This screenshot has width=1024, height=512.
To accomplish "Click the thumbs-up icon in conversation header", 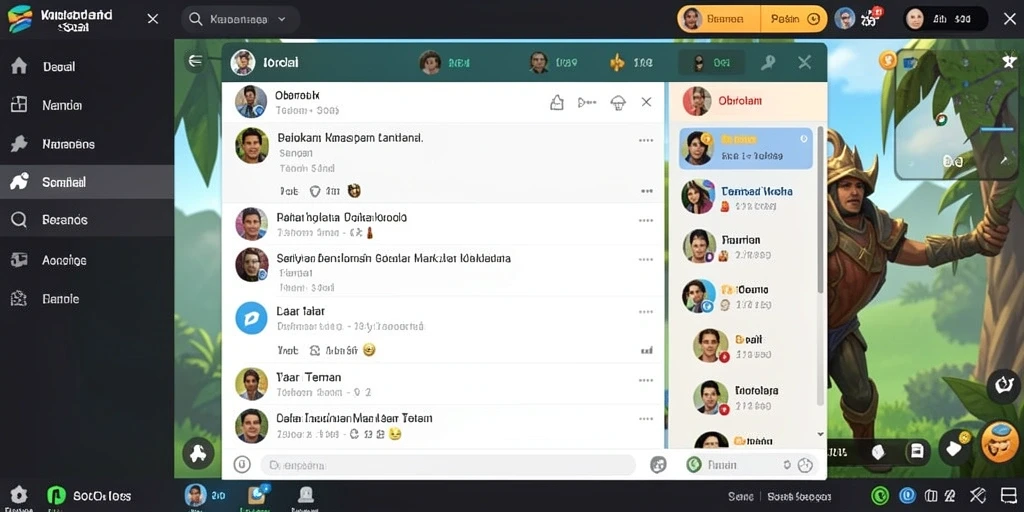I will (x=556, y=103).
